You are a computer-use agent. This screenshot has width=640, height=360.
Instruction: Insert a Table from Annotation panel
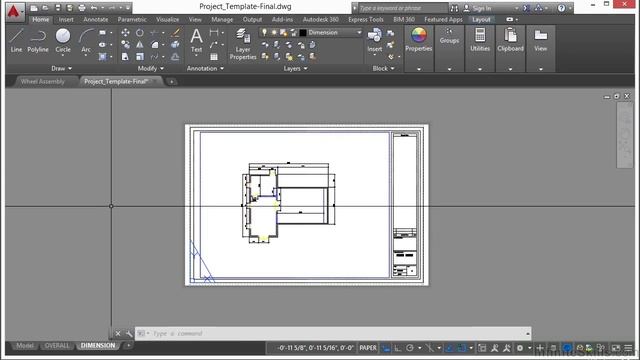[214, 57]
